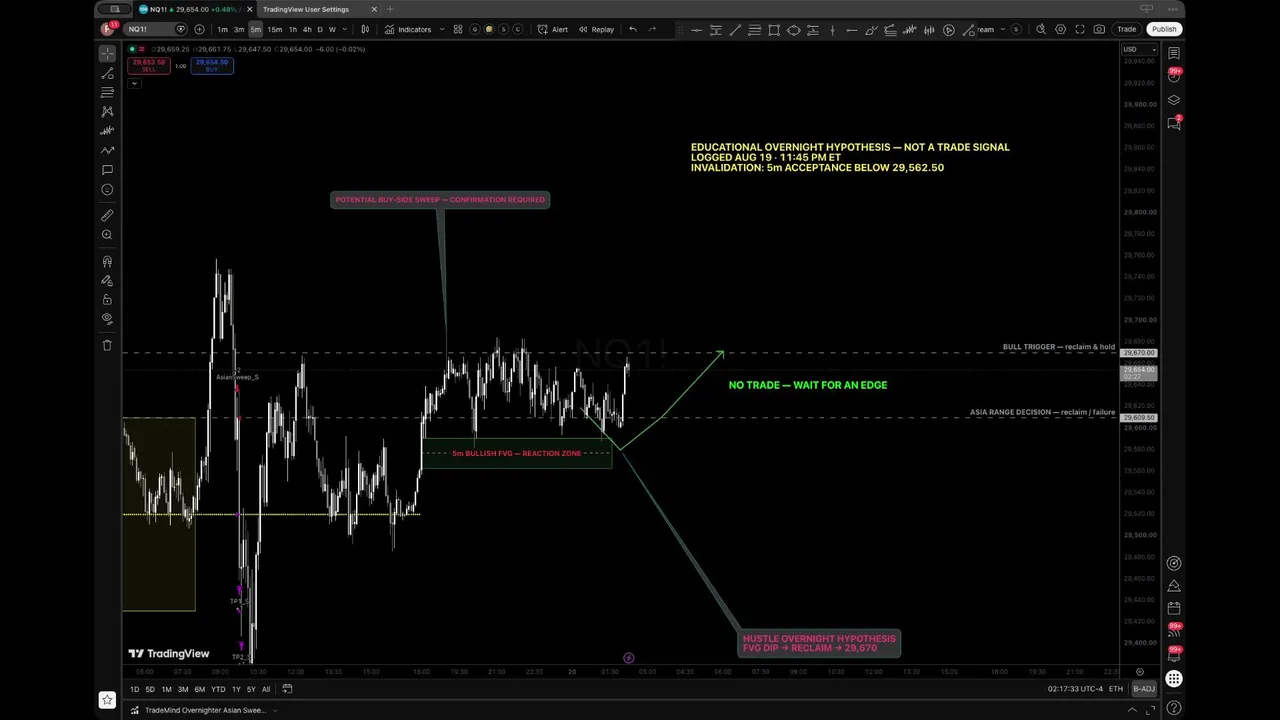The height and width of the screenshot is (720, 1280).
Task: Collapse the bottom panel with up chevron
Action: pyautogui.click(x=1132, y=710)
